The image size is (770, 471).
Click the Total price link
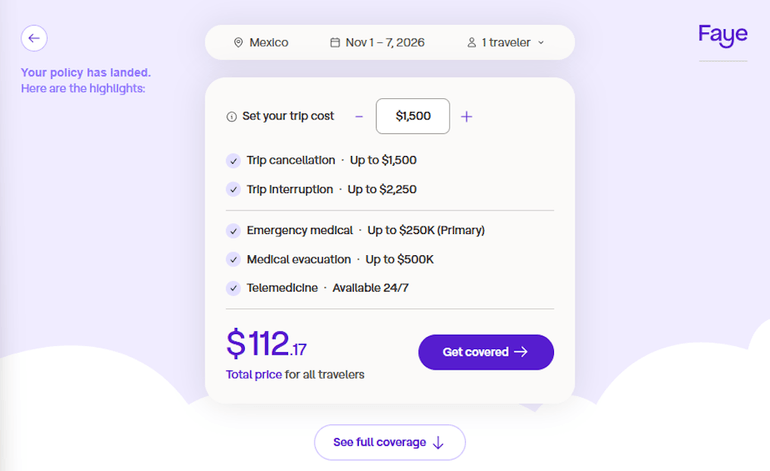[x=253, y=375]
